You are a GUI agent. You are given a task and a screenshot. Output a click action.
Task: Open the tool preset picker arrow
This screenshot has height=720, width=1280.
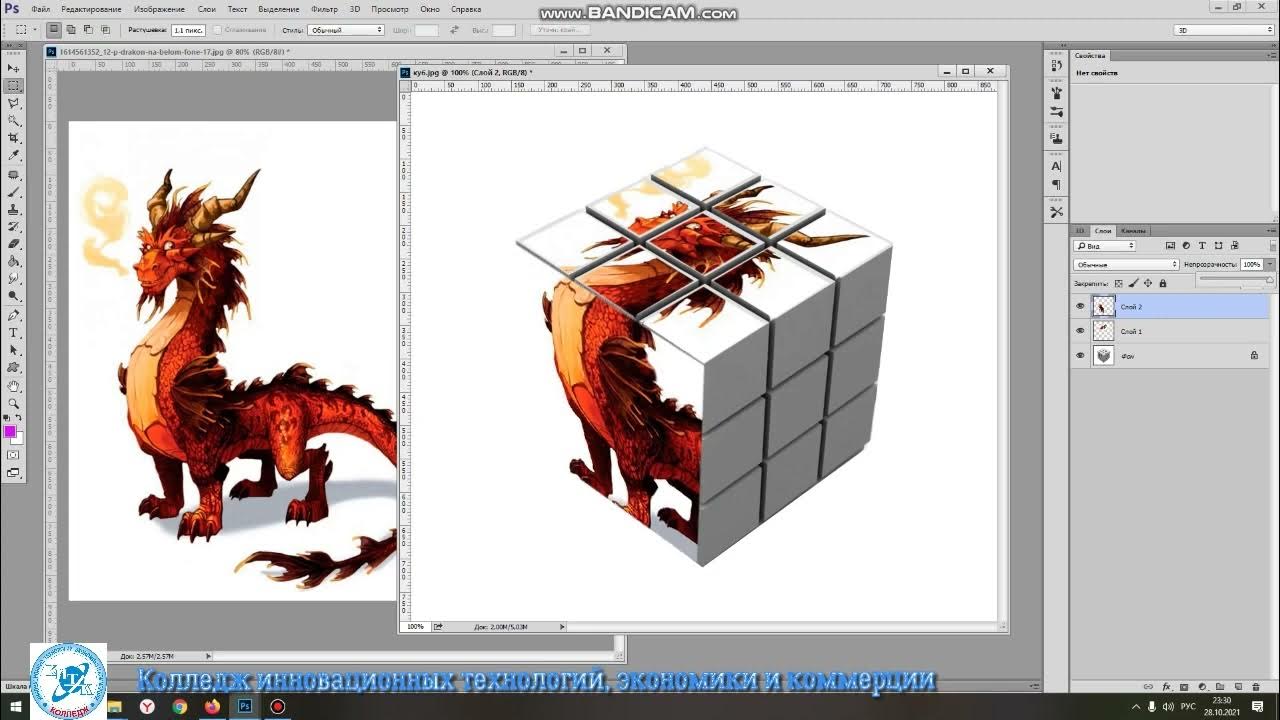[35, 30]
